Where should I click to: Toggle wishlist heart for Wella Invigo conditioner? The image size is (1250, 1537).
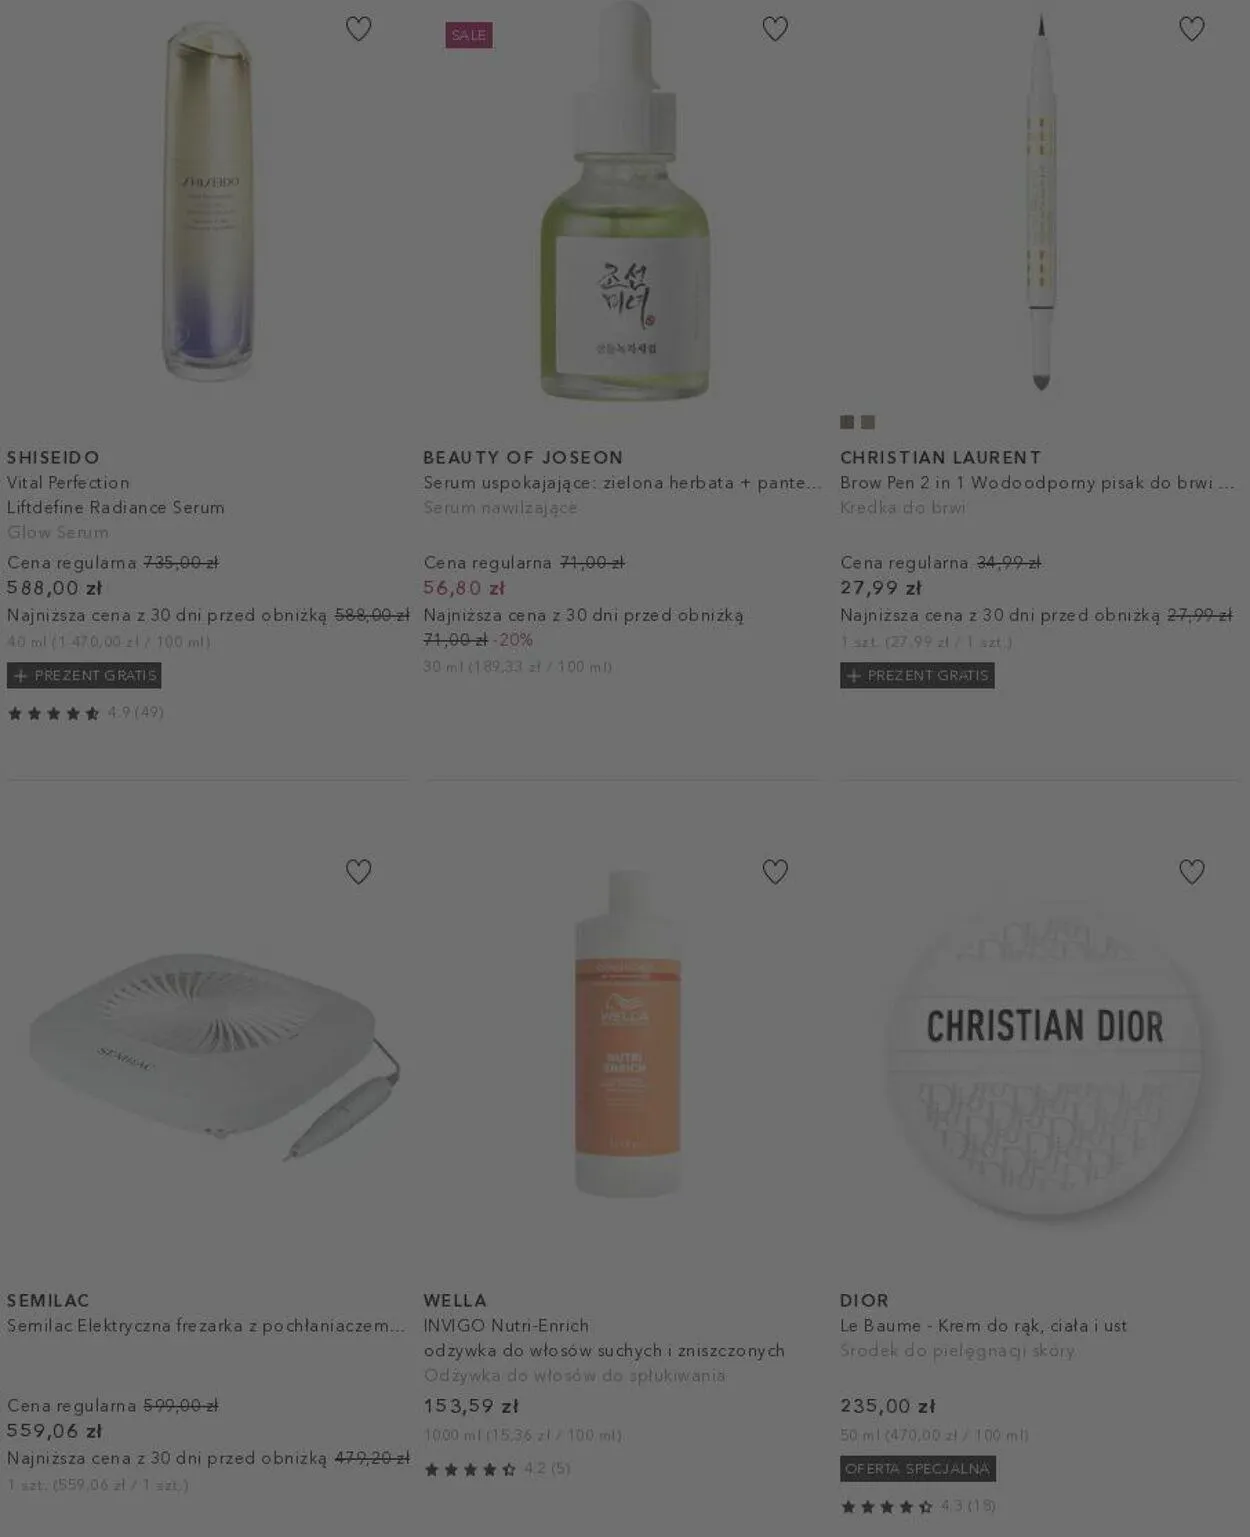point(775,872)
